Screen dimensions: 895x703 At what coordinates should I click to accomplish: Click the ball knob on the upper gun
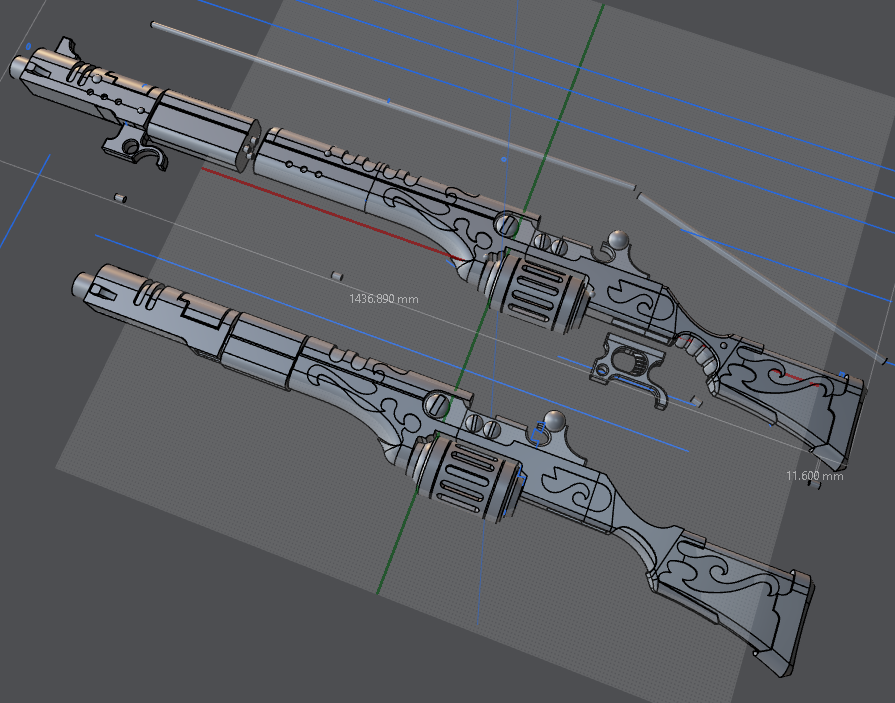(x=618, y=240)
